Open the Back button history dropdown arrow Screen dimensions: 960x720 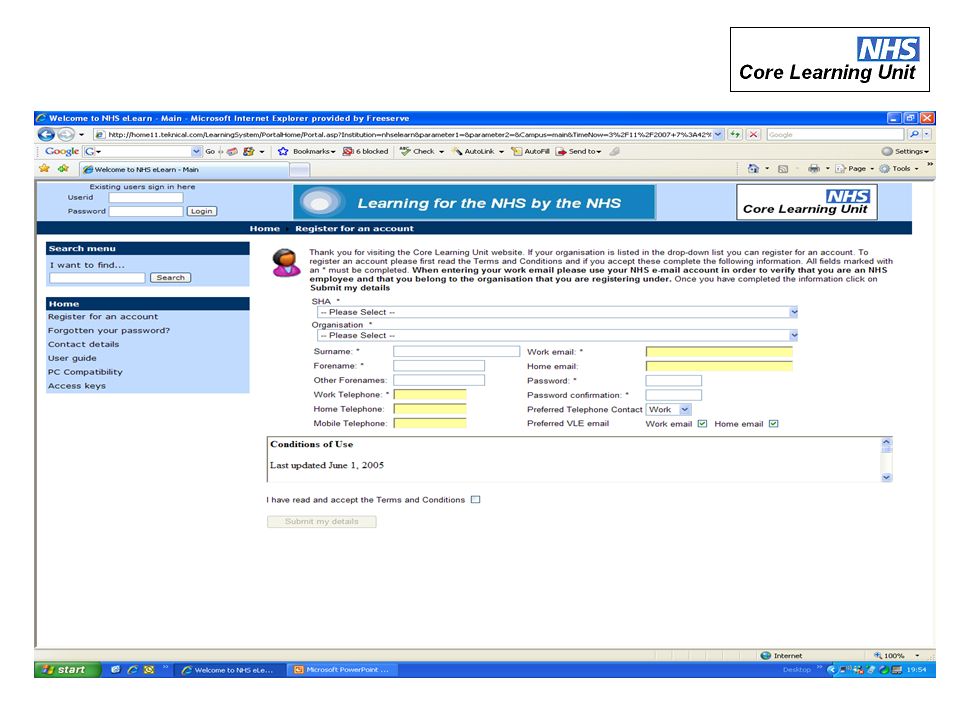click(81, 135)
